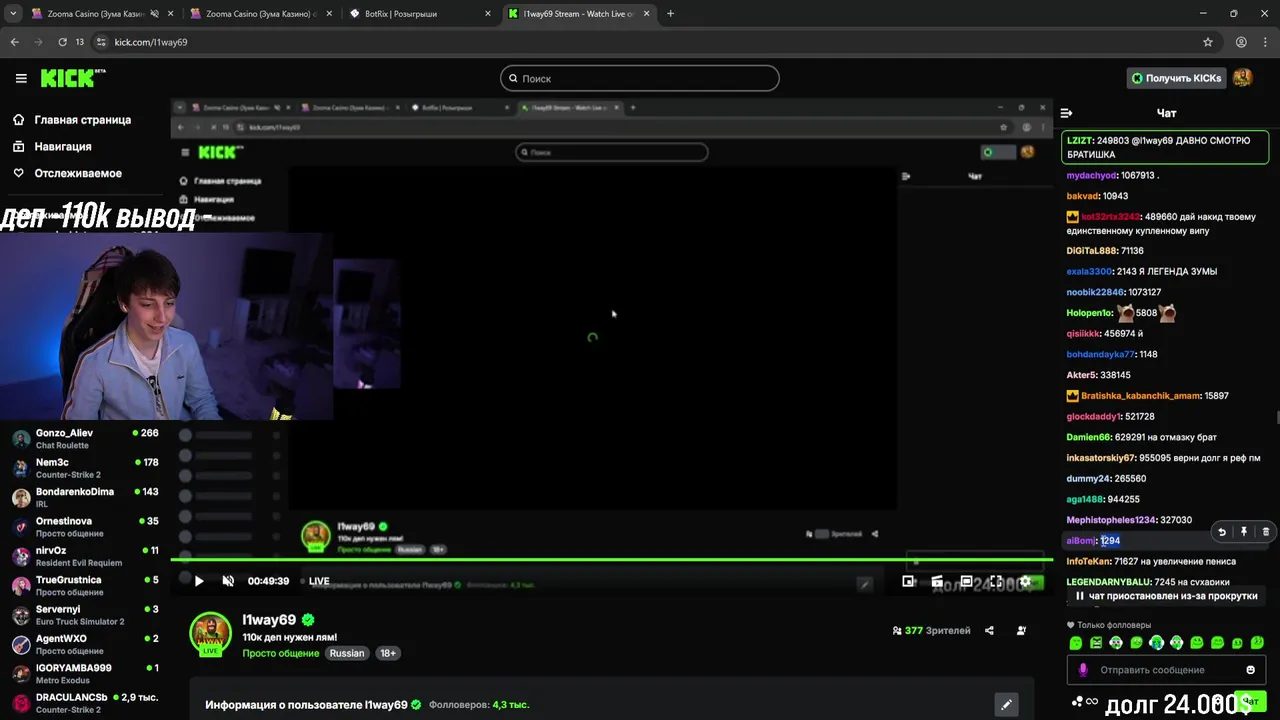
Task: Open Главная страница in sidebar
Action: pyautogui.click(x=82, y=120)
